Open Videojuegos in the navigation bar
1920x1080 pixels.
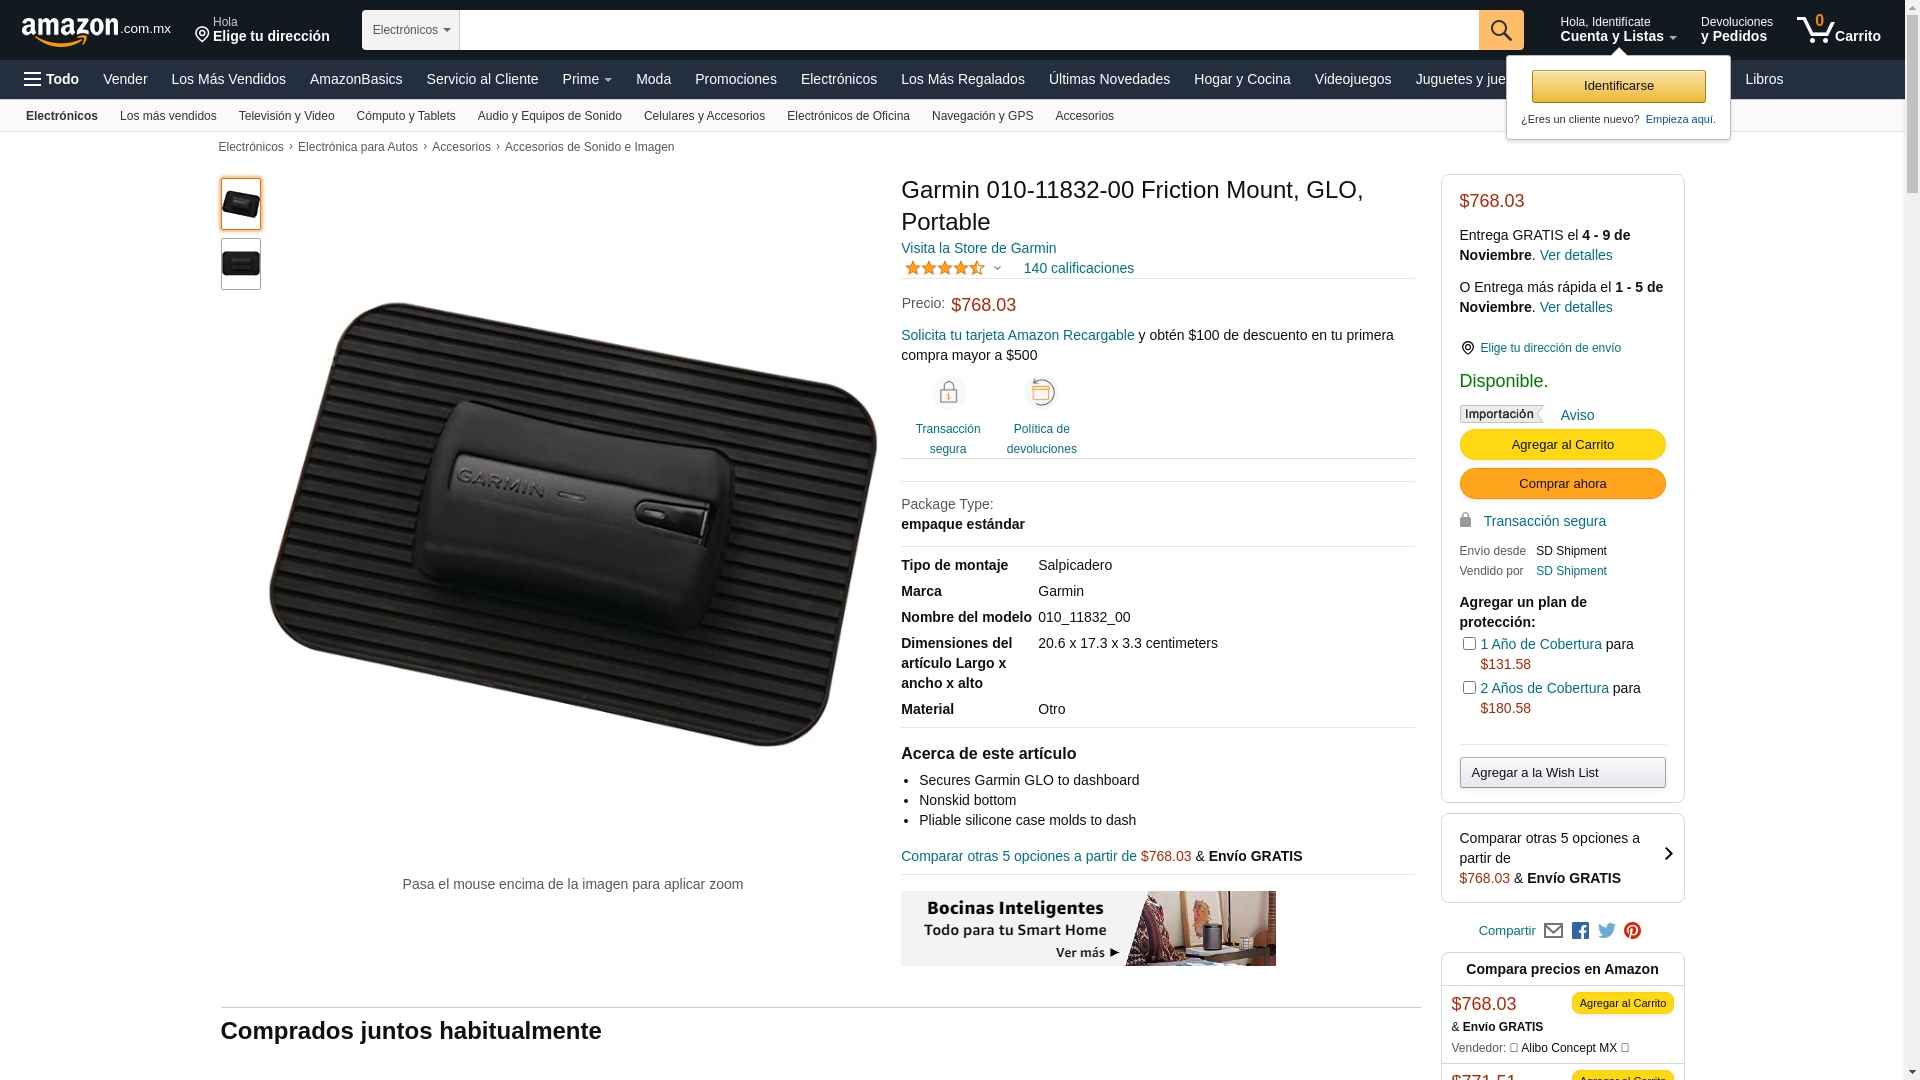click(x=1352, y=79)
